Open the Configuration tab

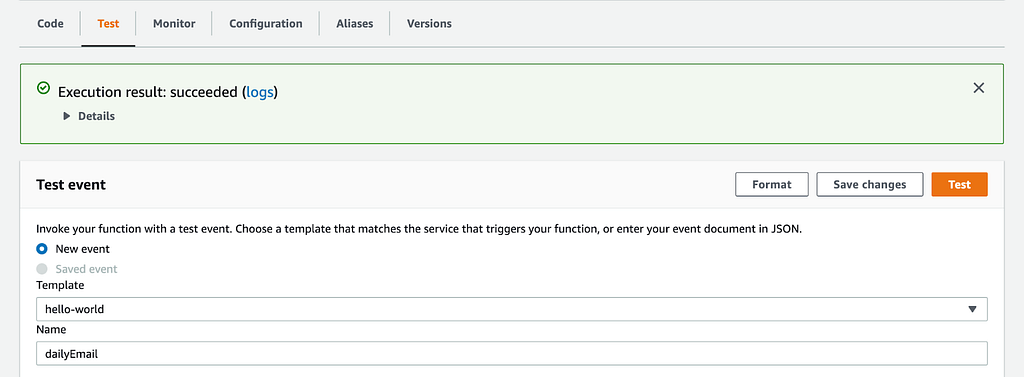point(266,24)
